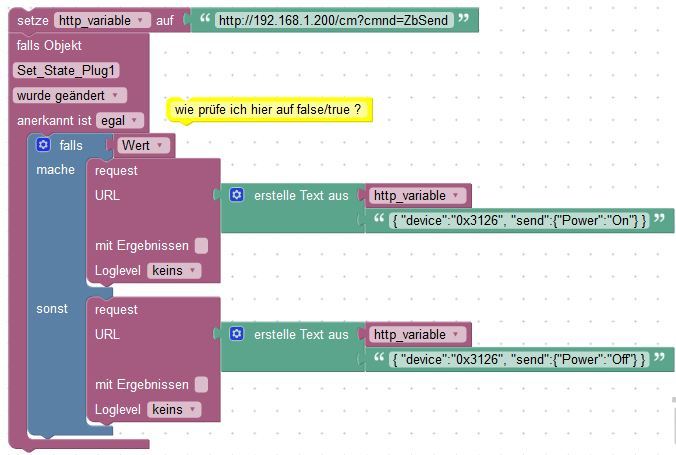Viewport: 676px width, 455px height.
Task: Click the 'anerkannt ist' label
Action: tap(54, 120)
